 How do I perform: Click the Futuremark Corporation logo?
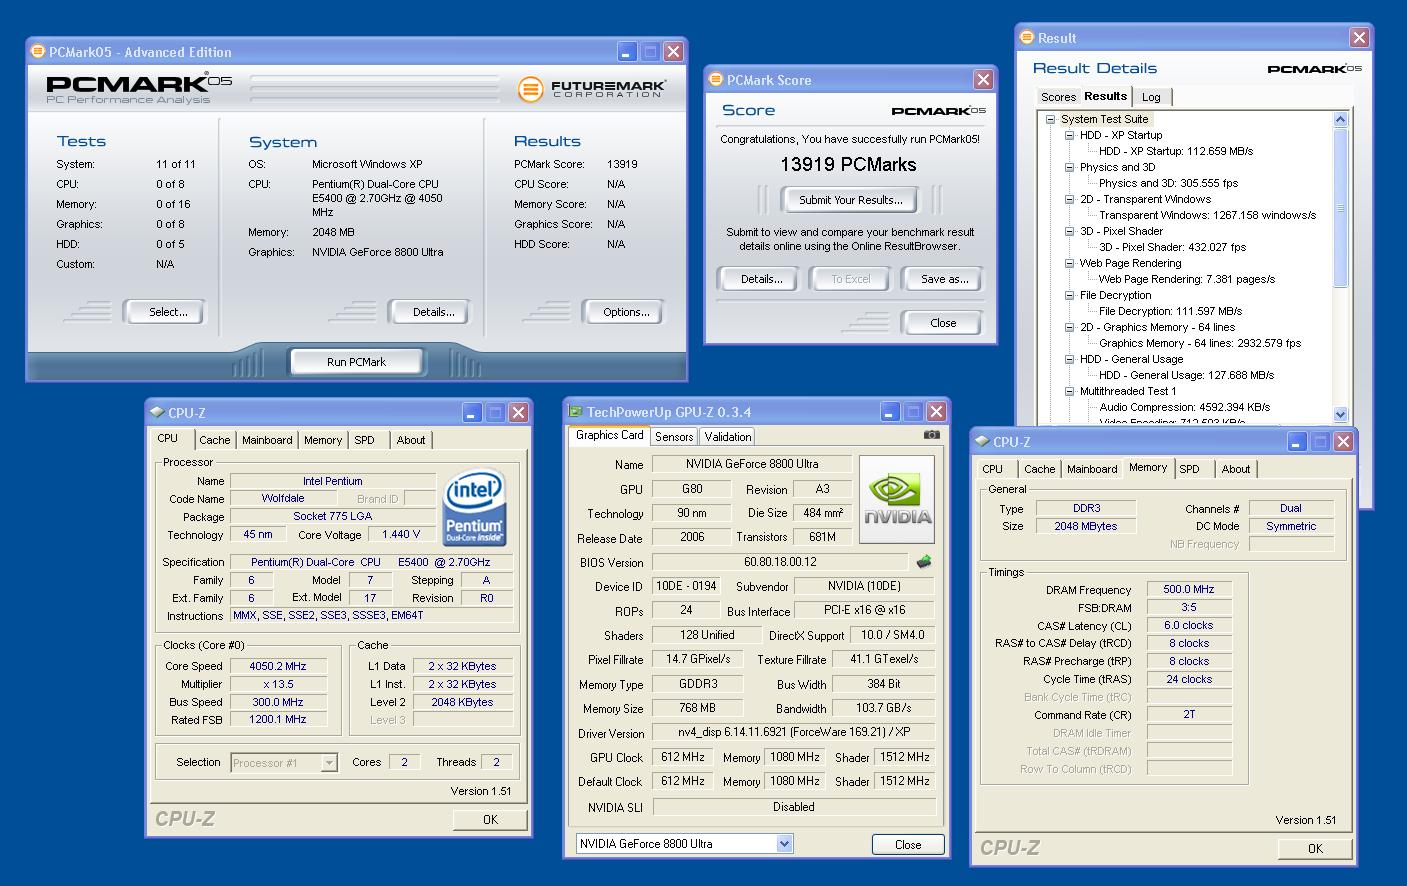point(592,89)
